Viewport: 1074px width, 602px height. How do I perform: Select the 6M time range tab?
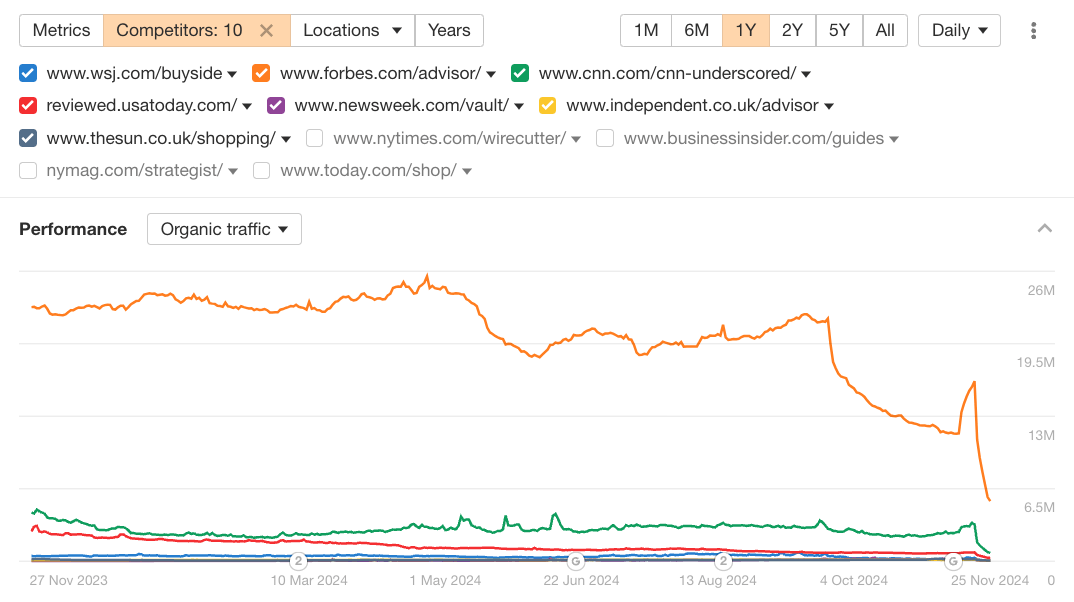[697, 30]
